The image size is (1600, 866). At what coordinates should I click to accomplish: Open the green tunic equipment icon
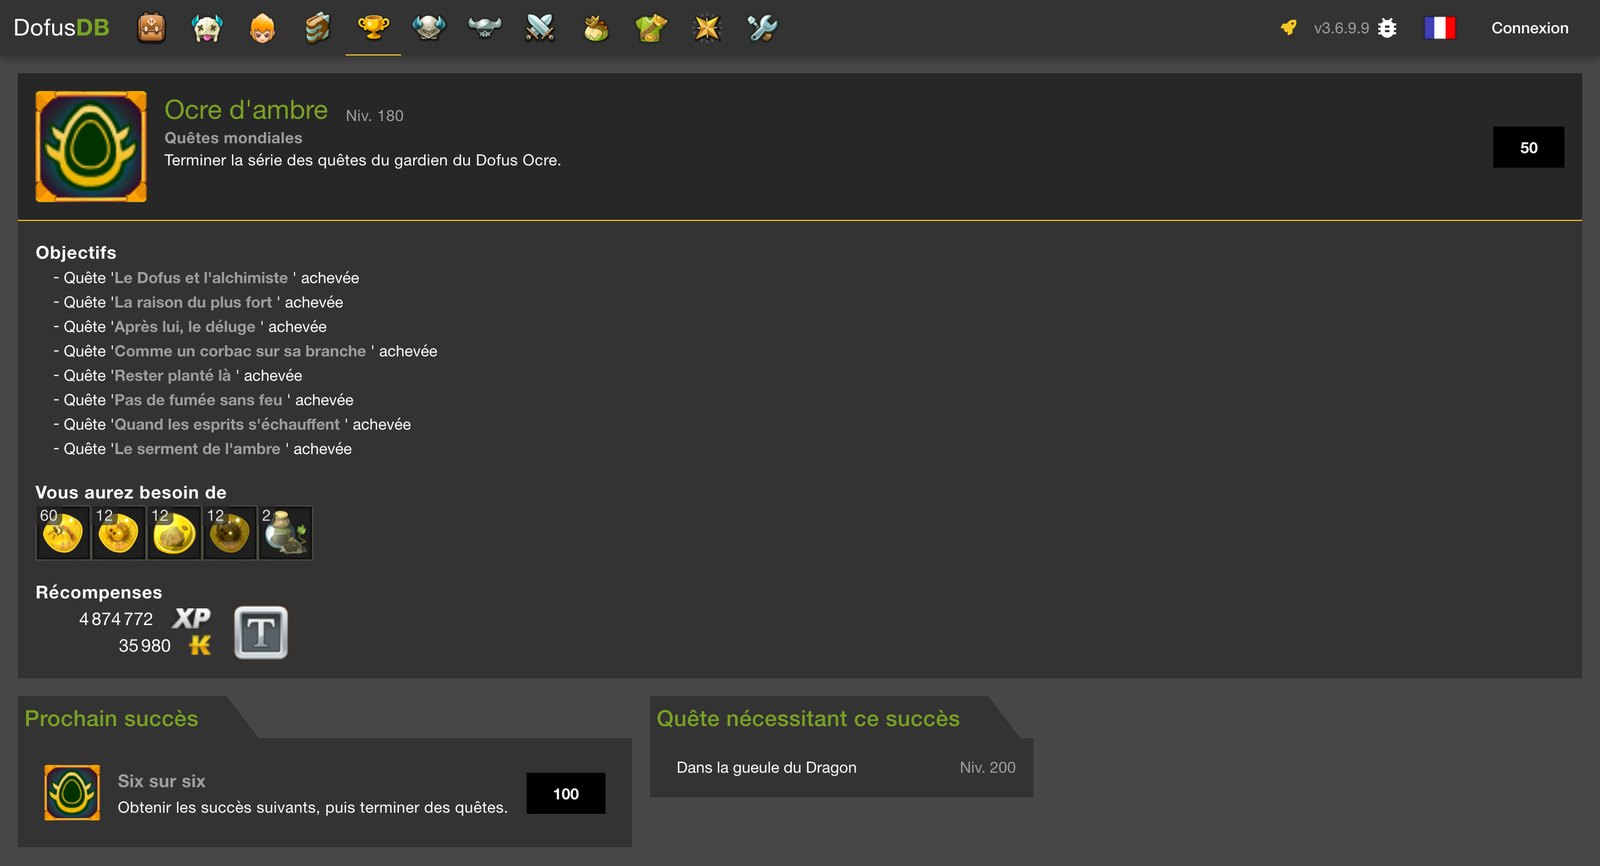[x=651, y=28]
